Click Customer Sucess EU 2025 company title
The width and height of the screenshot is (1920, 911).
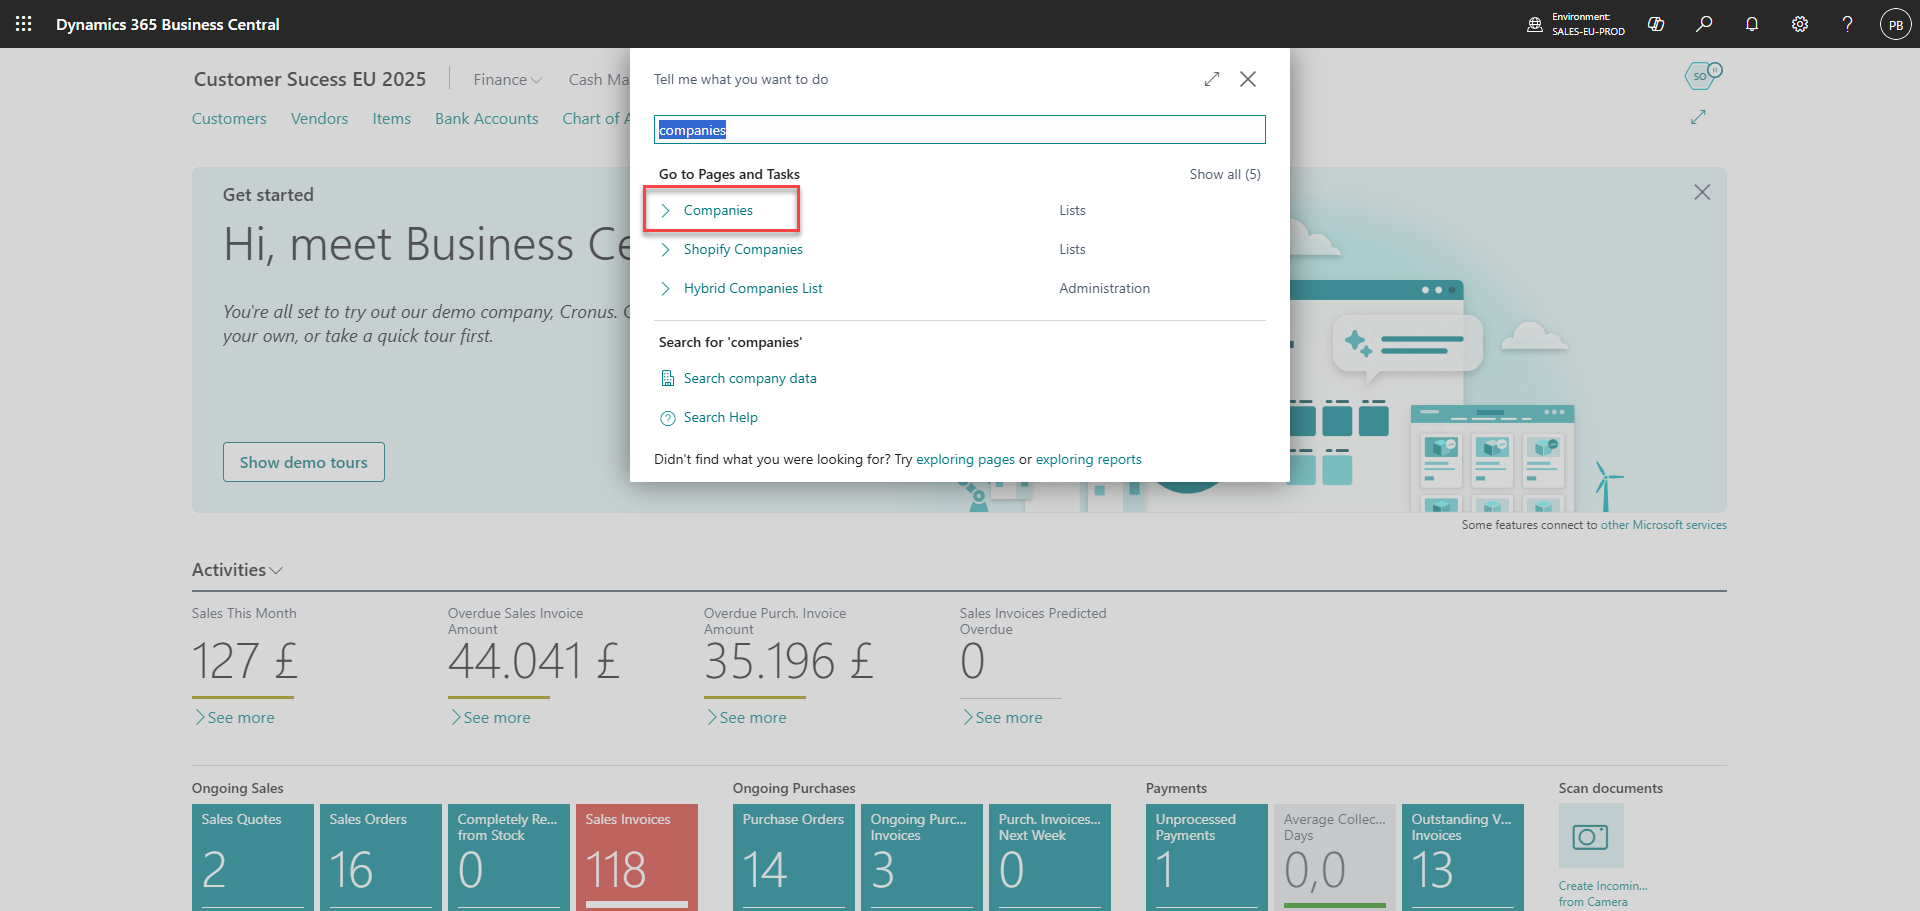click(310, 79)
